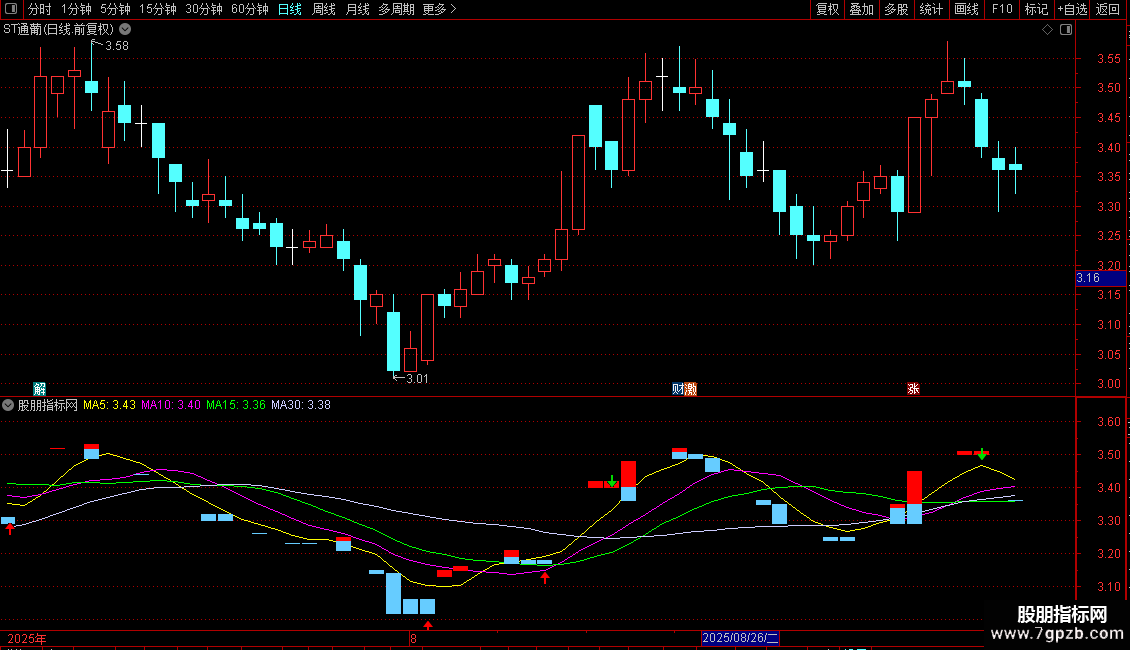Click the MA10: 3.40 label

tap(171, 405)
